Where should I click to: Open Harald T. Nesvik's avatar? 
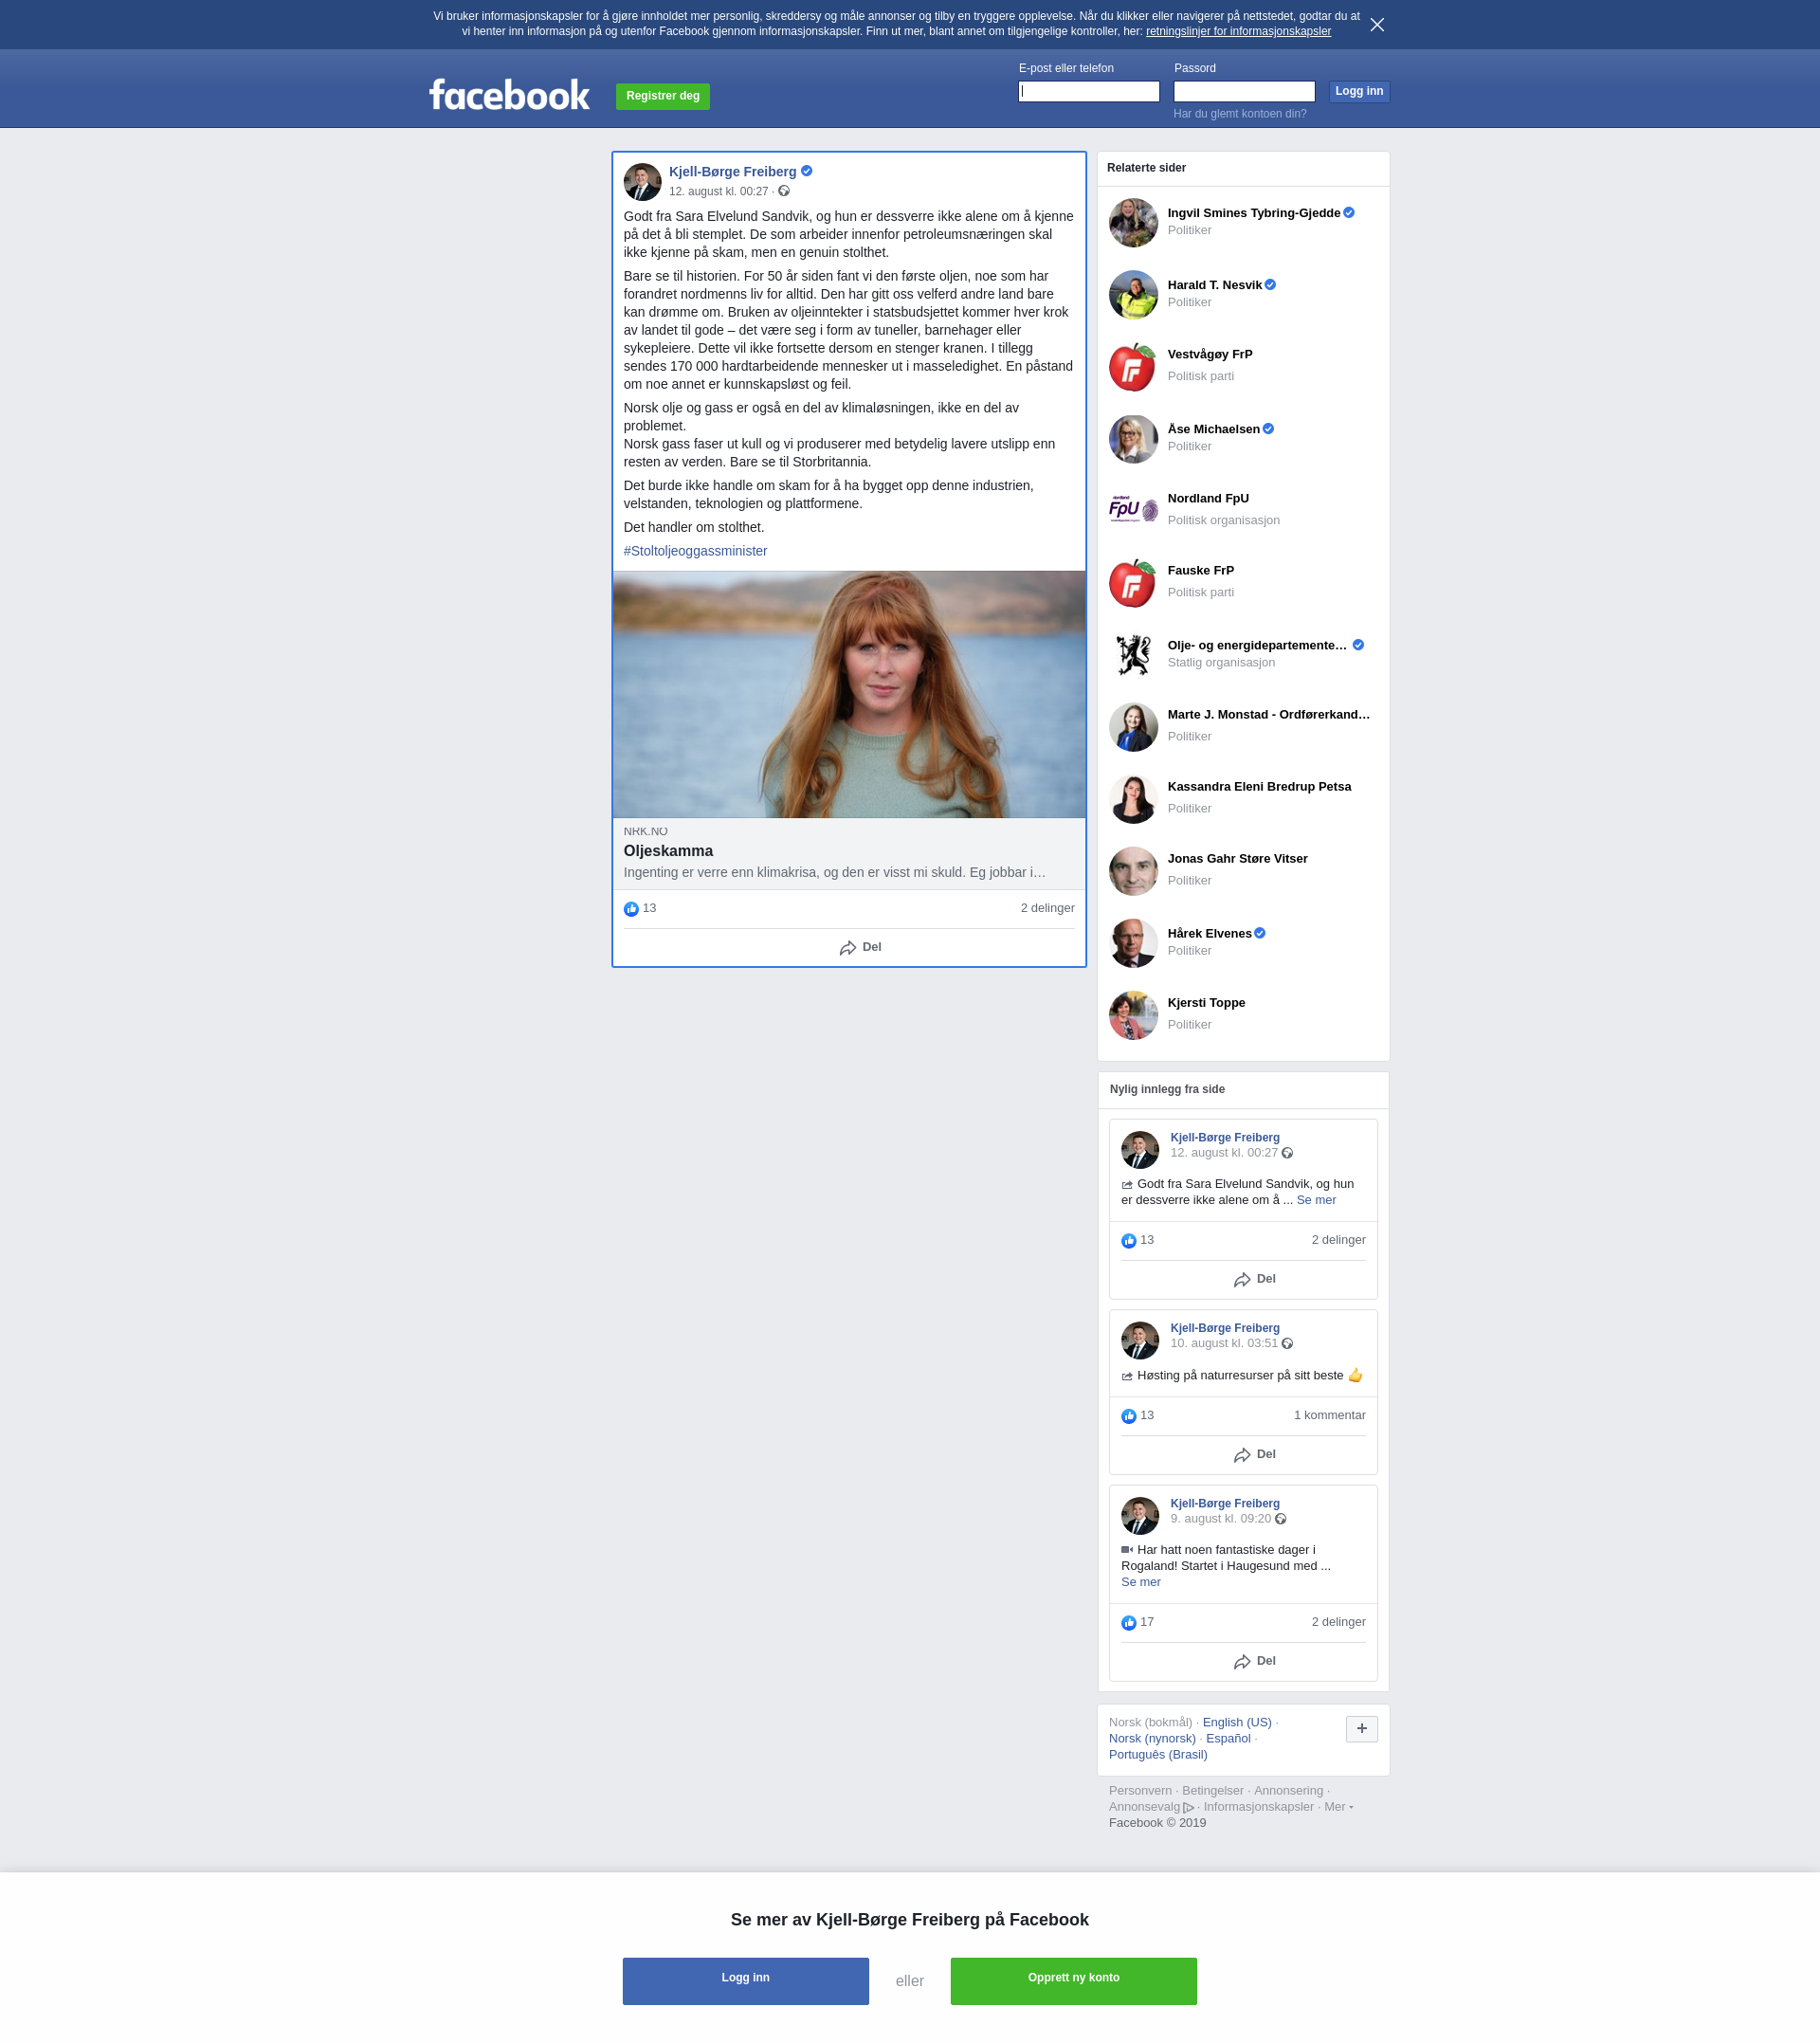1133,295
